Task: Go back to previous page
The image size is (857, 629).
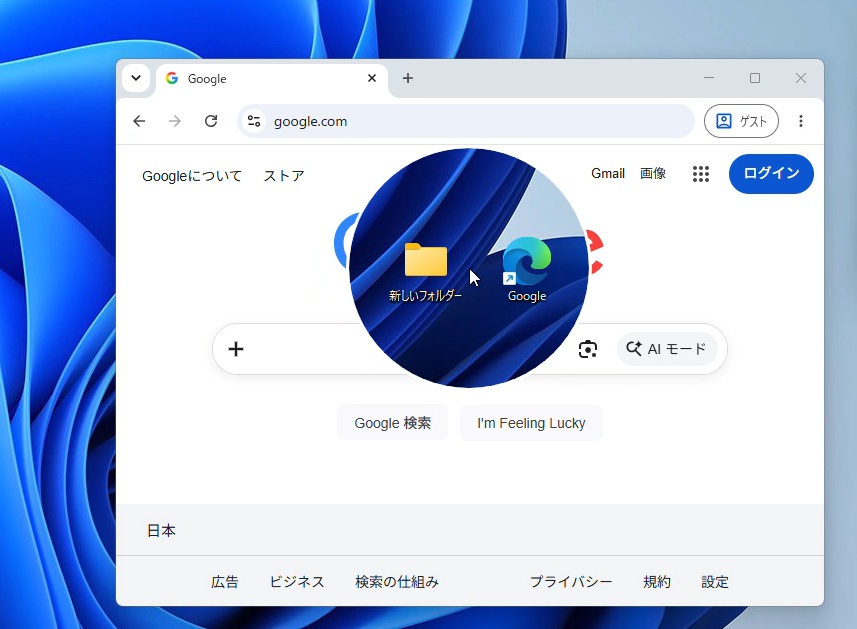Action: click(139, 121)
